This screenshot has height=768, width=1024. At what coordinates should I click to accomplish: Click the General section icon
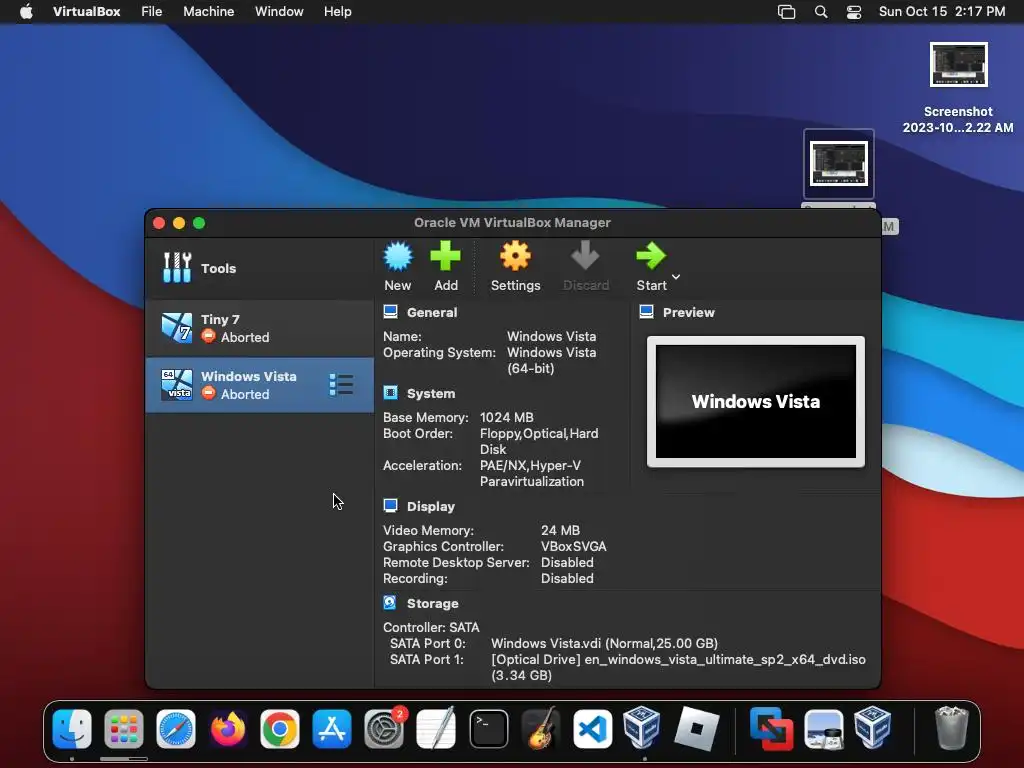[391, 312]
